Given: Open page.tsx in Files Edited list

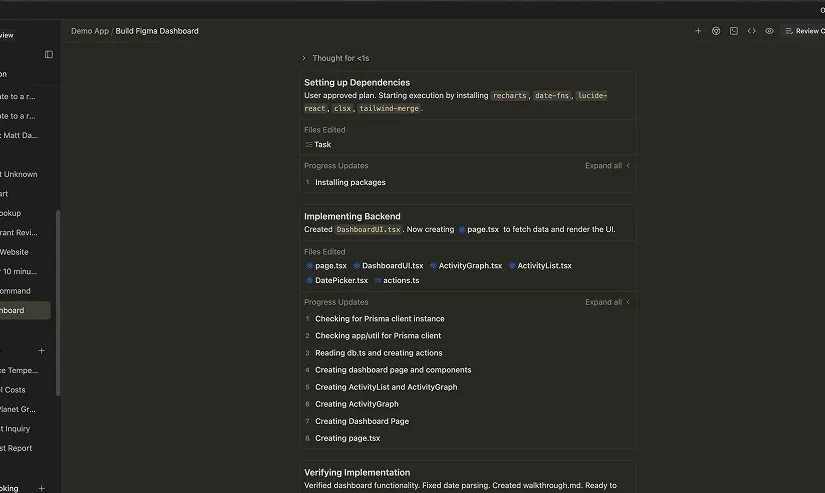Looking at the screenshot, I should 326,266.
